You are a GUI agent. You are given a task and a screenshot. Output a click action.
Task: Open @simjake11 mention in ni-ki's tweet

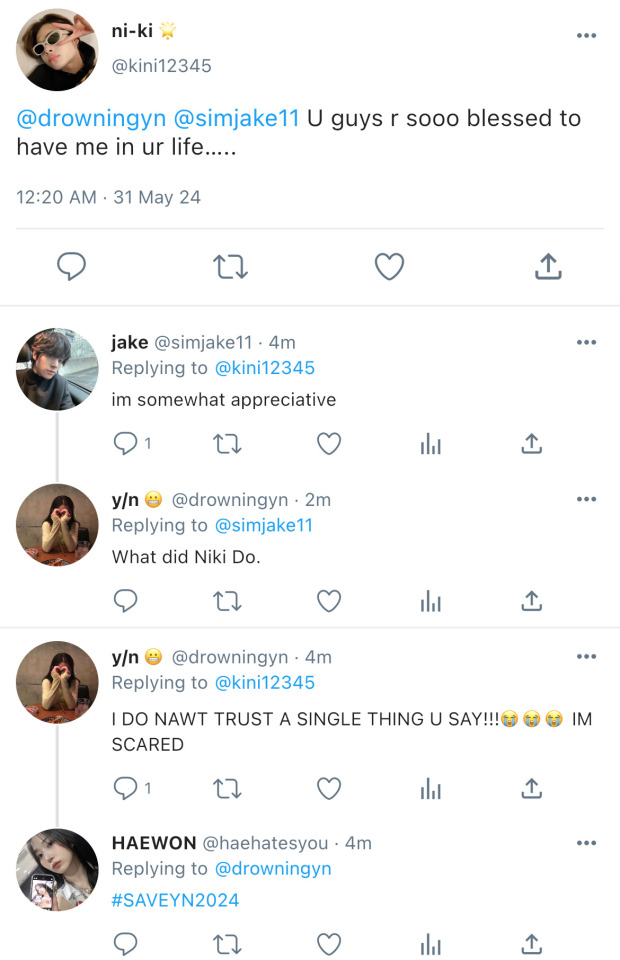(237, 118)
